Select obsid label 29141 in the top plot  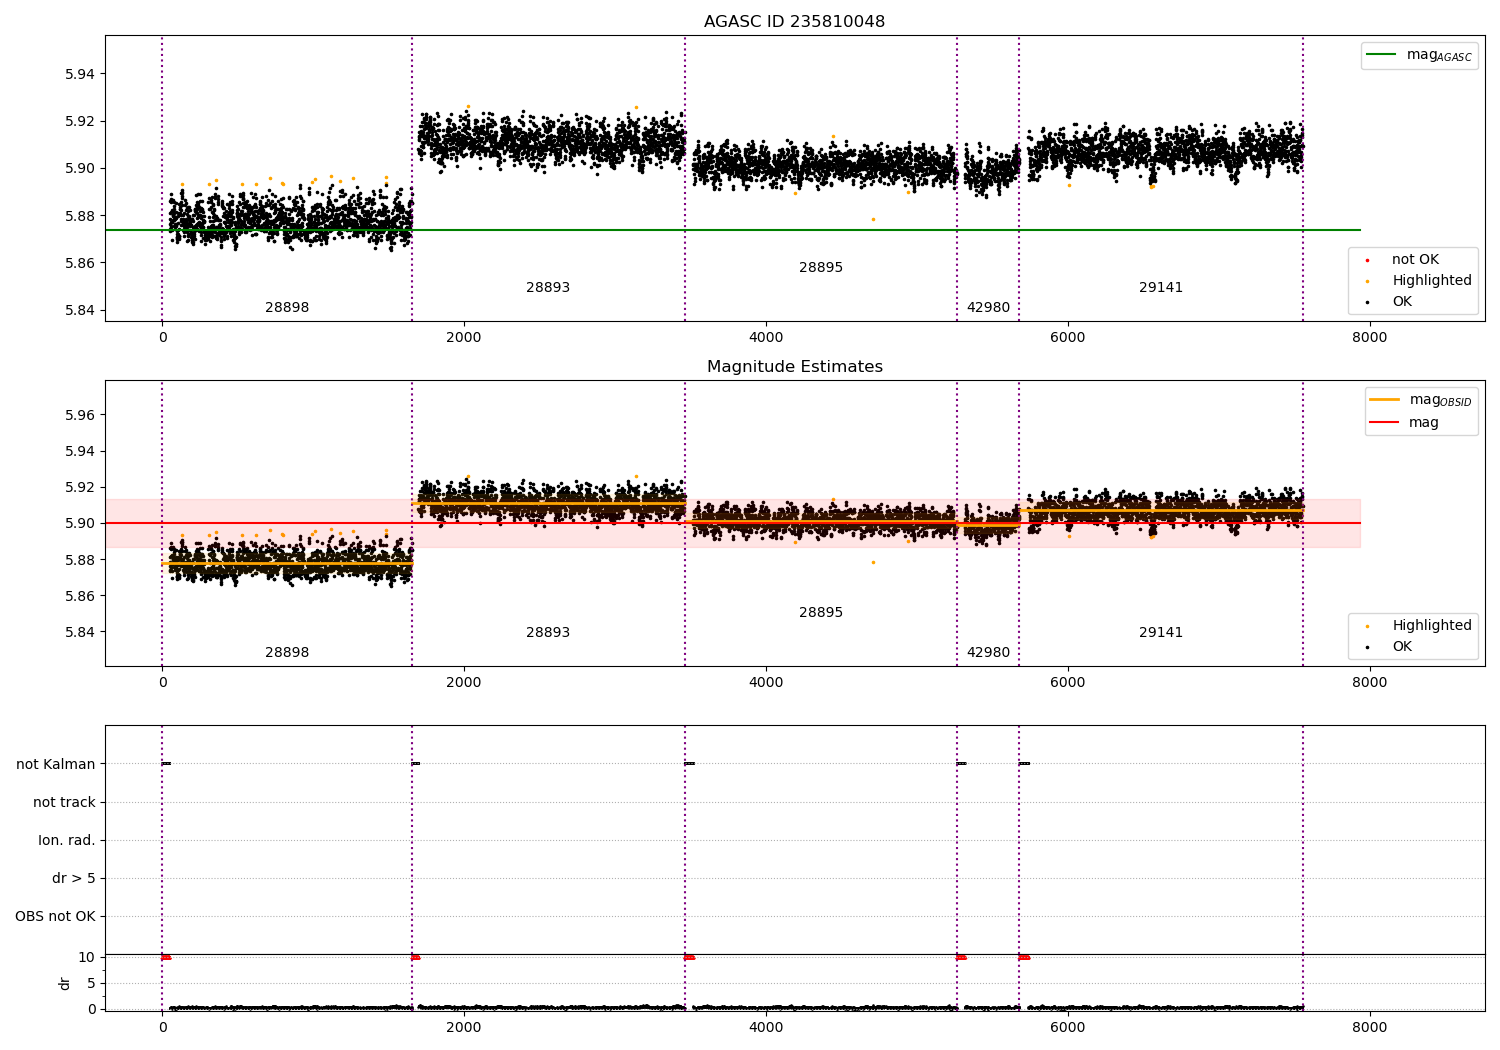[1161, 288]
